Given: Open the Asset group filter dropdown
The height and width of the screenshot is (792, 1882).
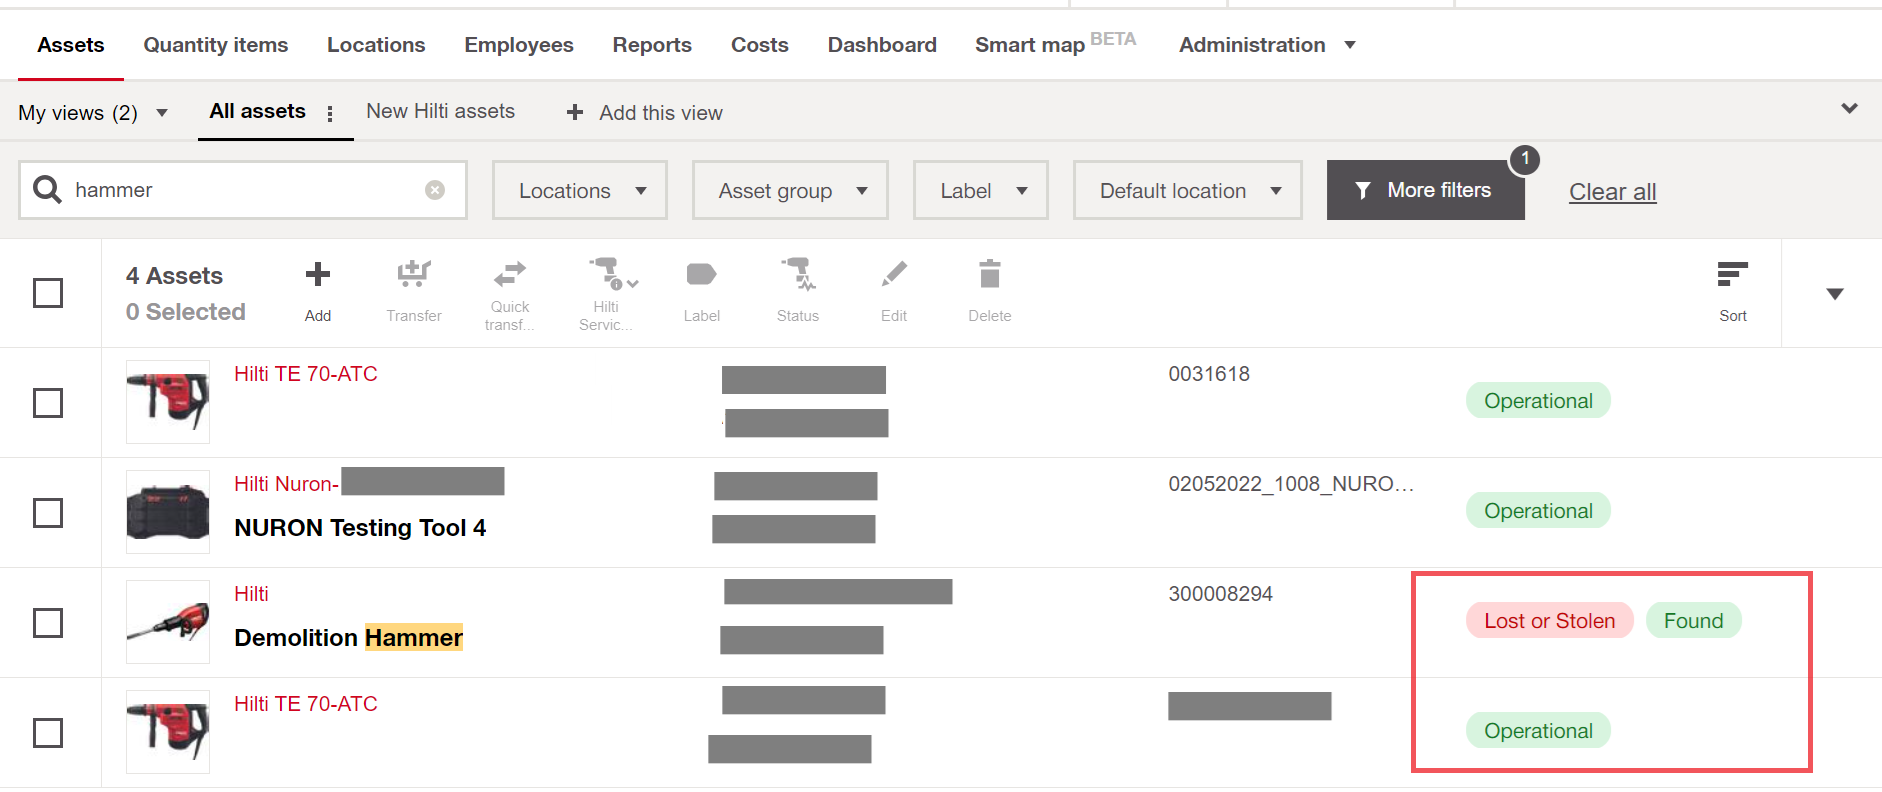Looking at the screenshot, I should [790, 190].
